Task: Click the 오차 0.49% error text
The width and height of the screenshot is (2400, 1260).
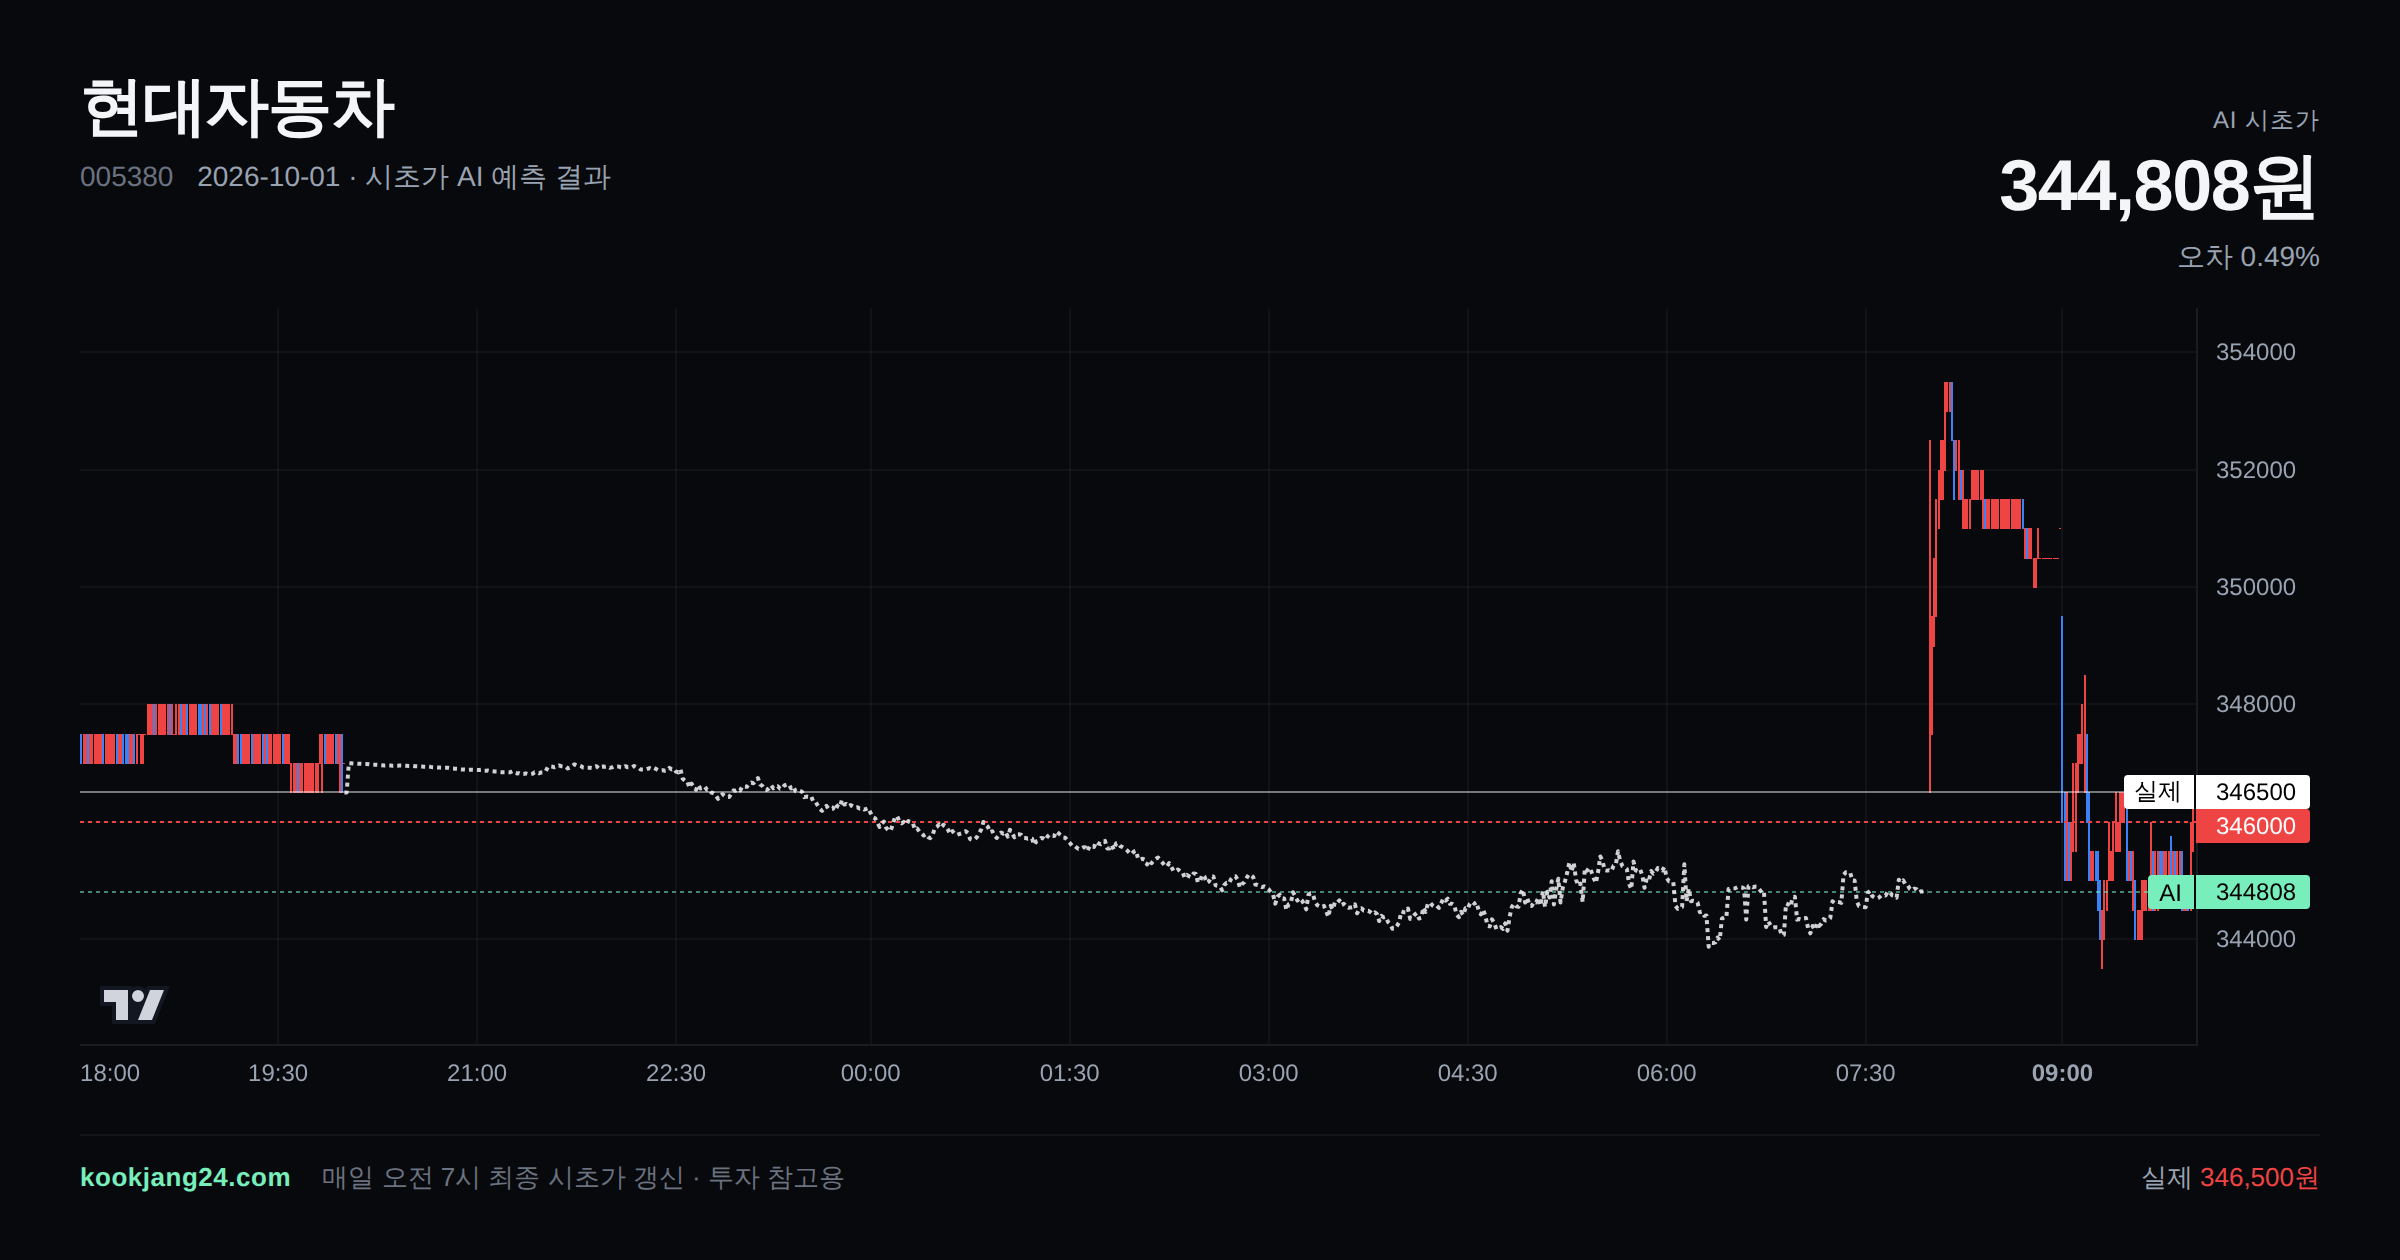Action: (x=2248, y=257)
